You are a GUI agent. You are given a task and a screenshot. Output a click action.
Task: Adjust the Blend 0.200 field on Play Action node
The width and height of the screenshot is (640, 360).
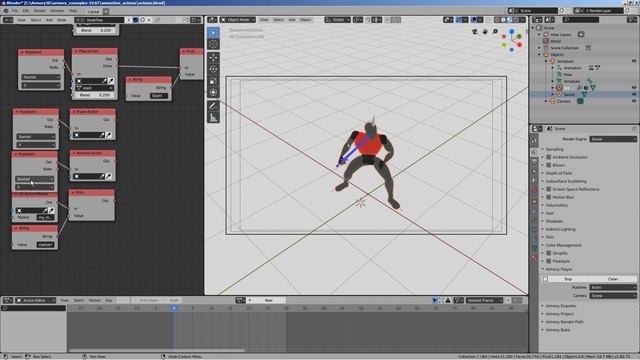95,95
